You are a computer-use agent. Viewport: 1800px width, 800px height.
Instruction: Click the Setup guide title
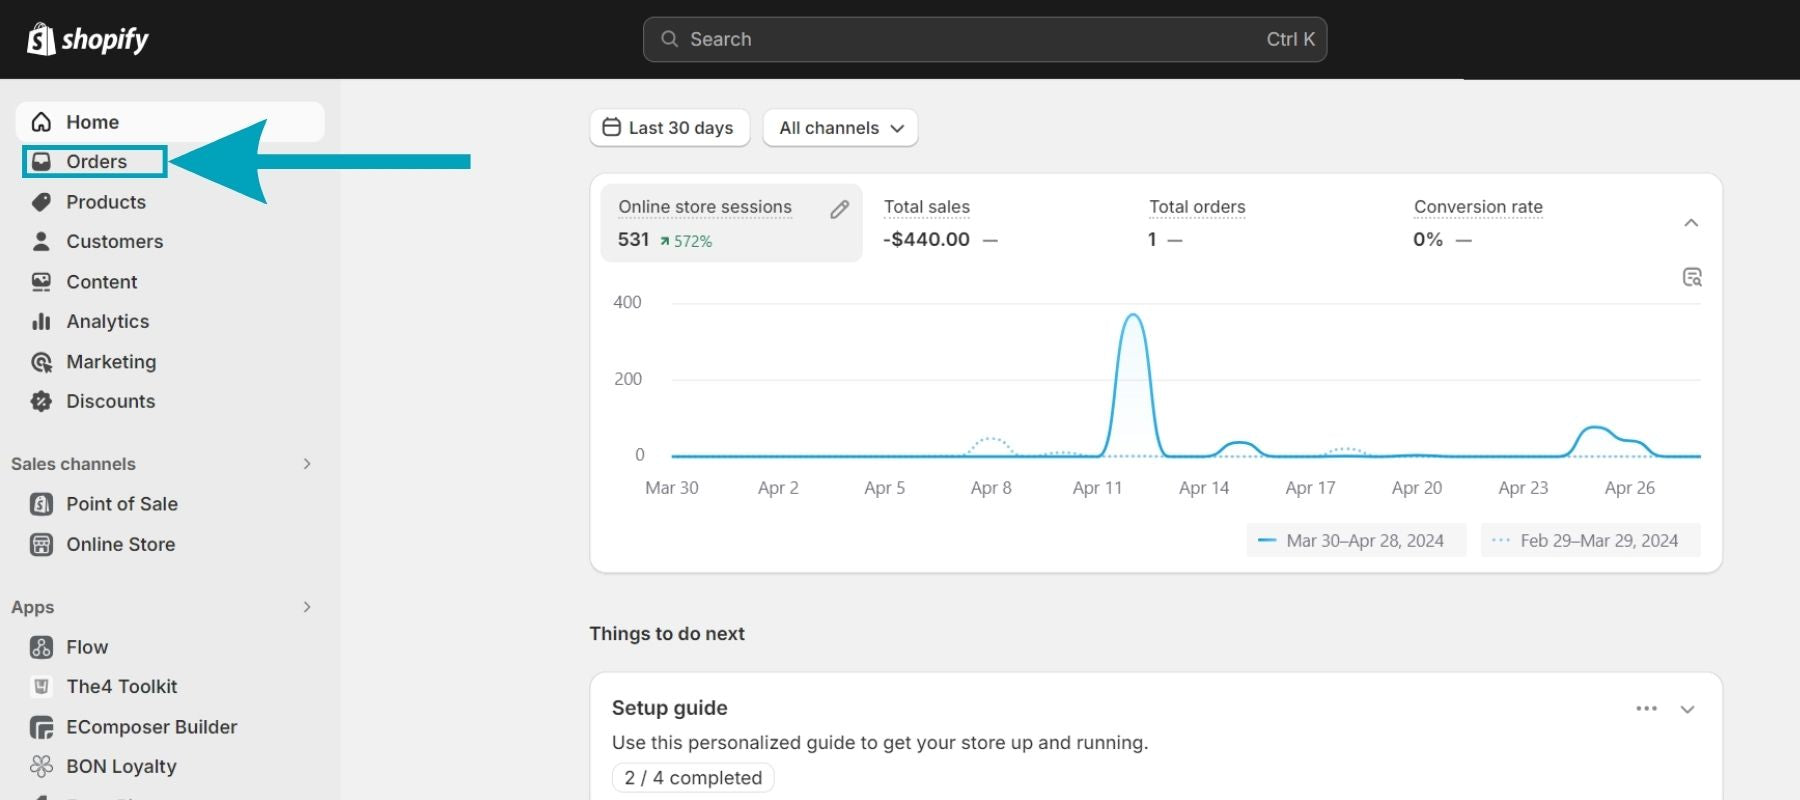[669, 708]
